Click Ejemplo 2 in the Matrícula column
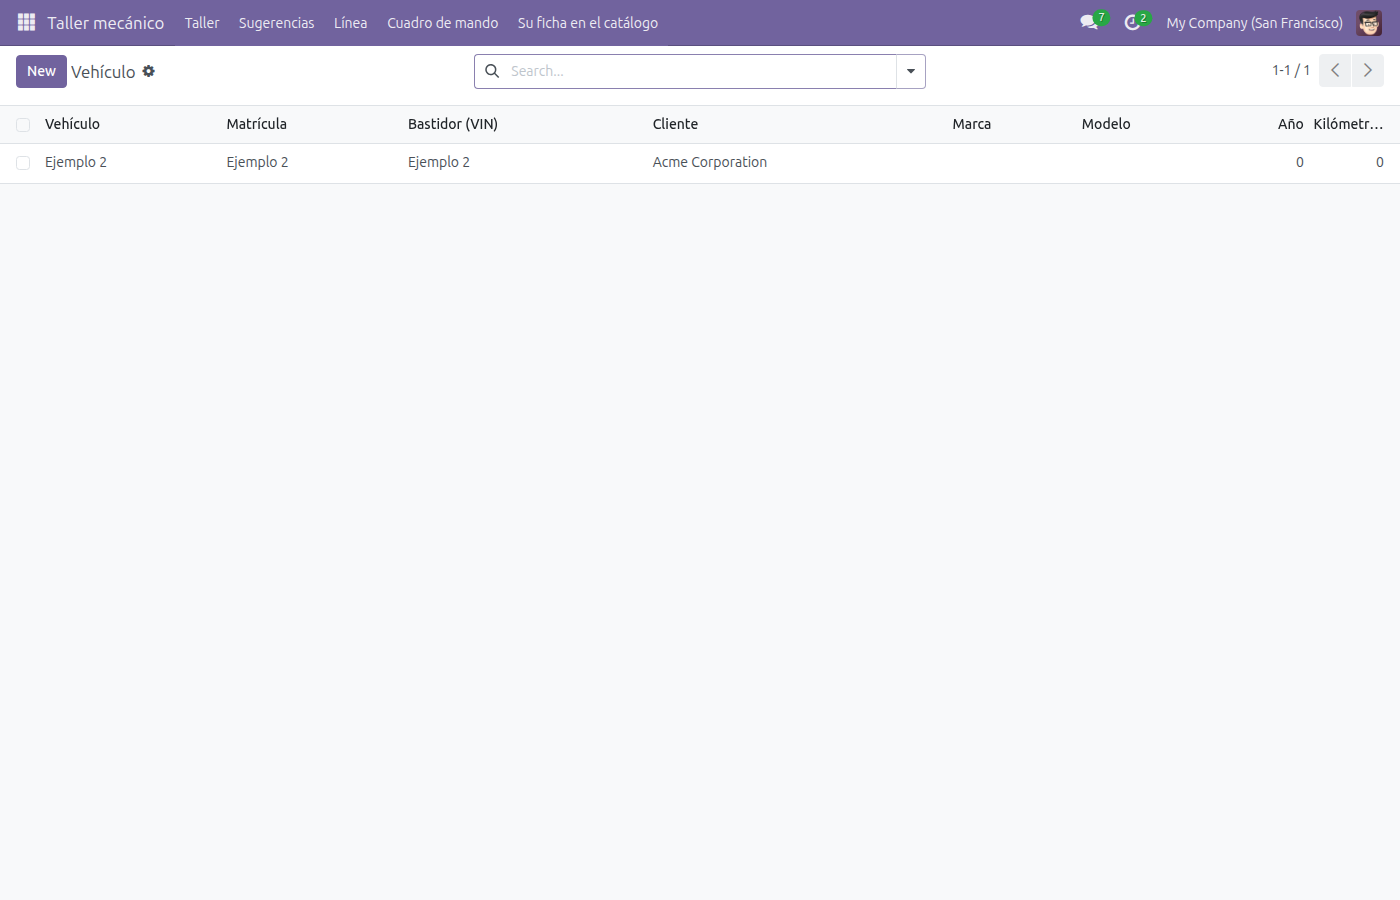 pos(257,162)
